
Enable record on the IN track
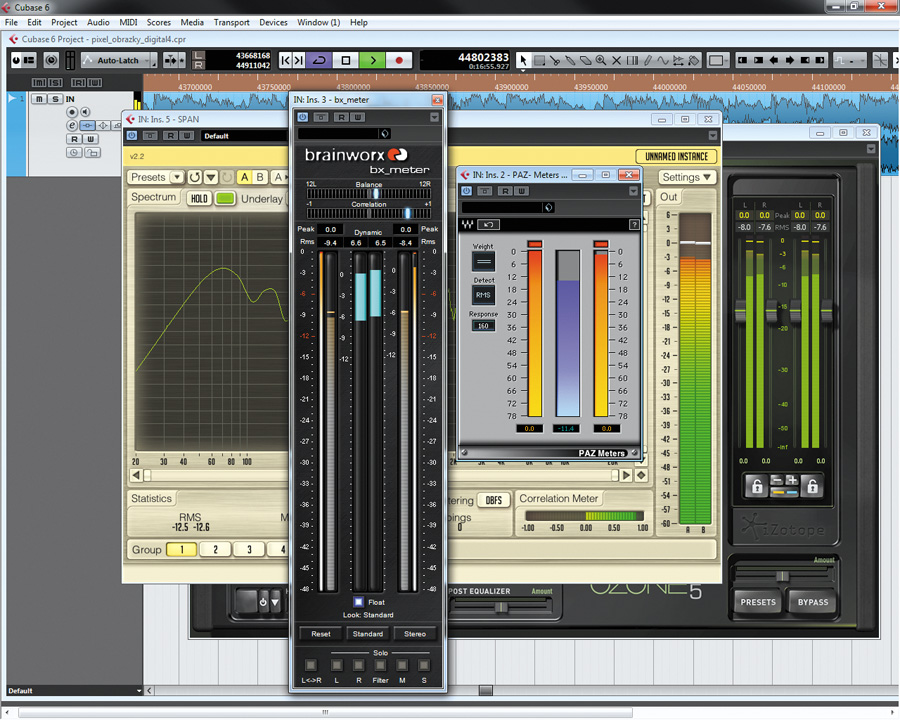click(x=72, y=112)
